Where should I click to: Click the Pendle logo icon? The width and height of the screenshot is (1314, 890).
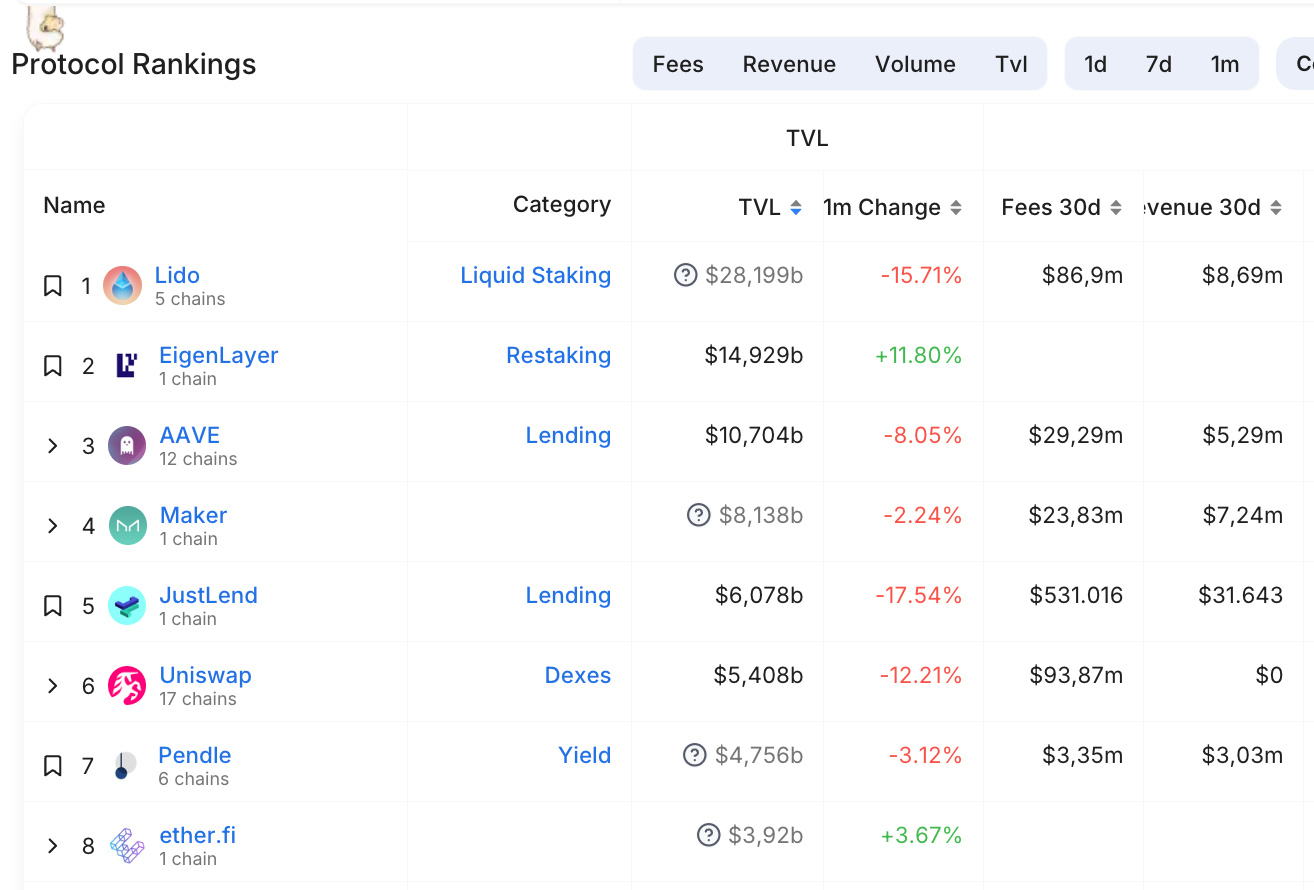tap(124, 766)
